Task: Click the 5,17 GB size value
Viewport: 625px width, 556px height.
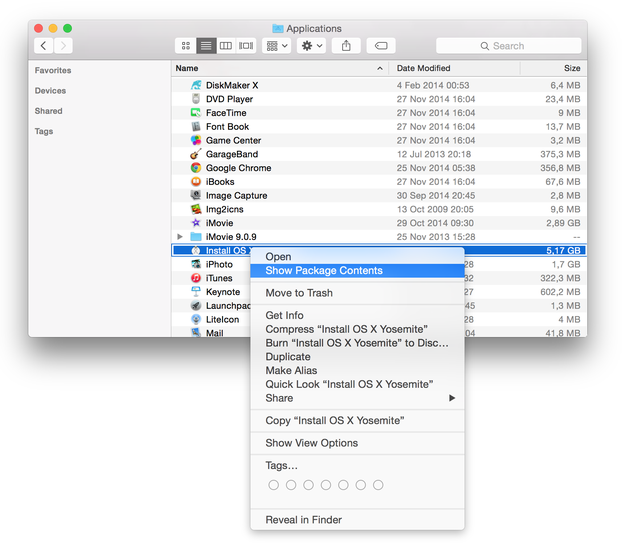Action: (563, 251)
